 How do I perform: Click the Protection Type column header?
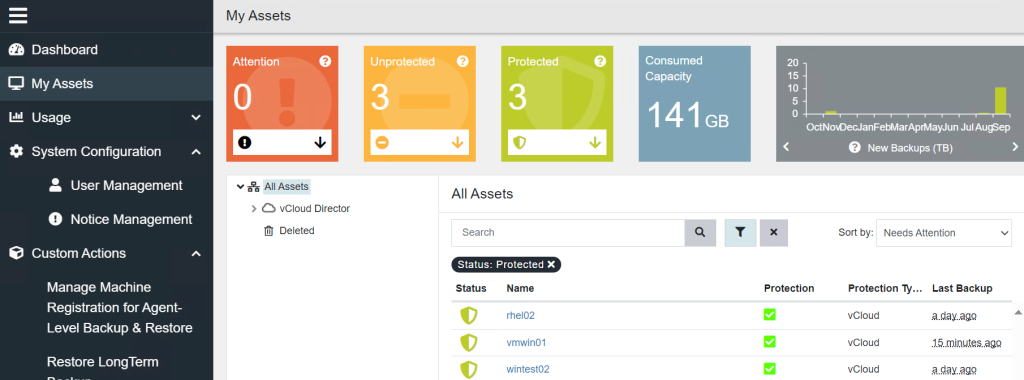[885, 288]
